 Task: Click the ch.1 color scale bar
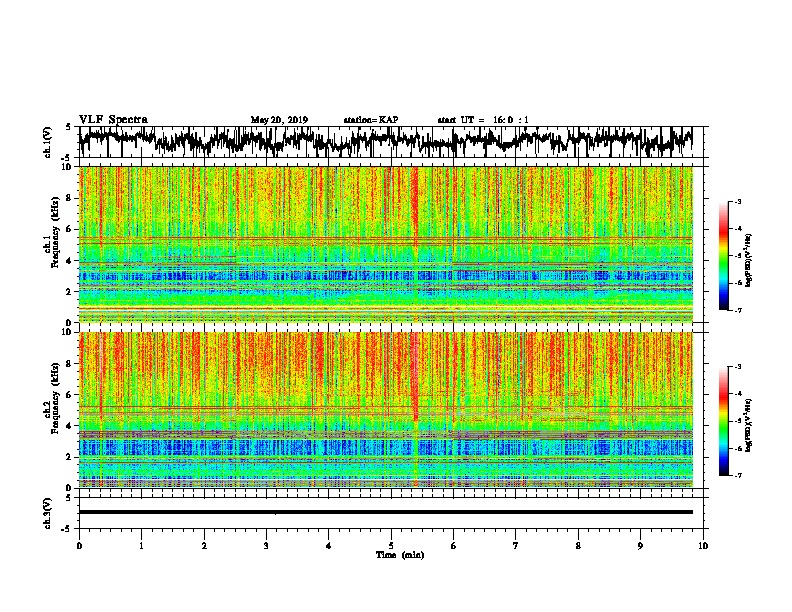(723, 256)
